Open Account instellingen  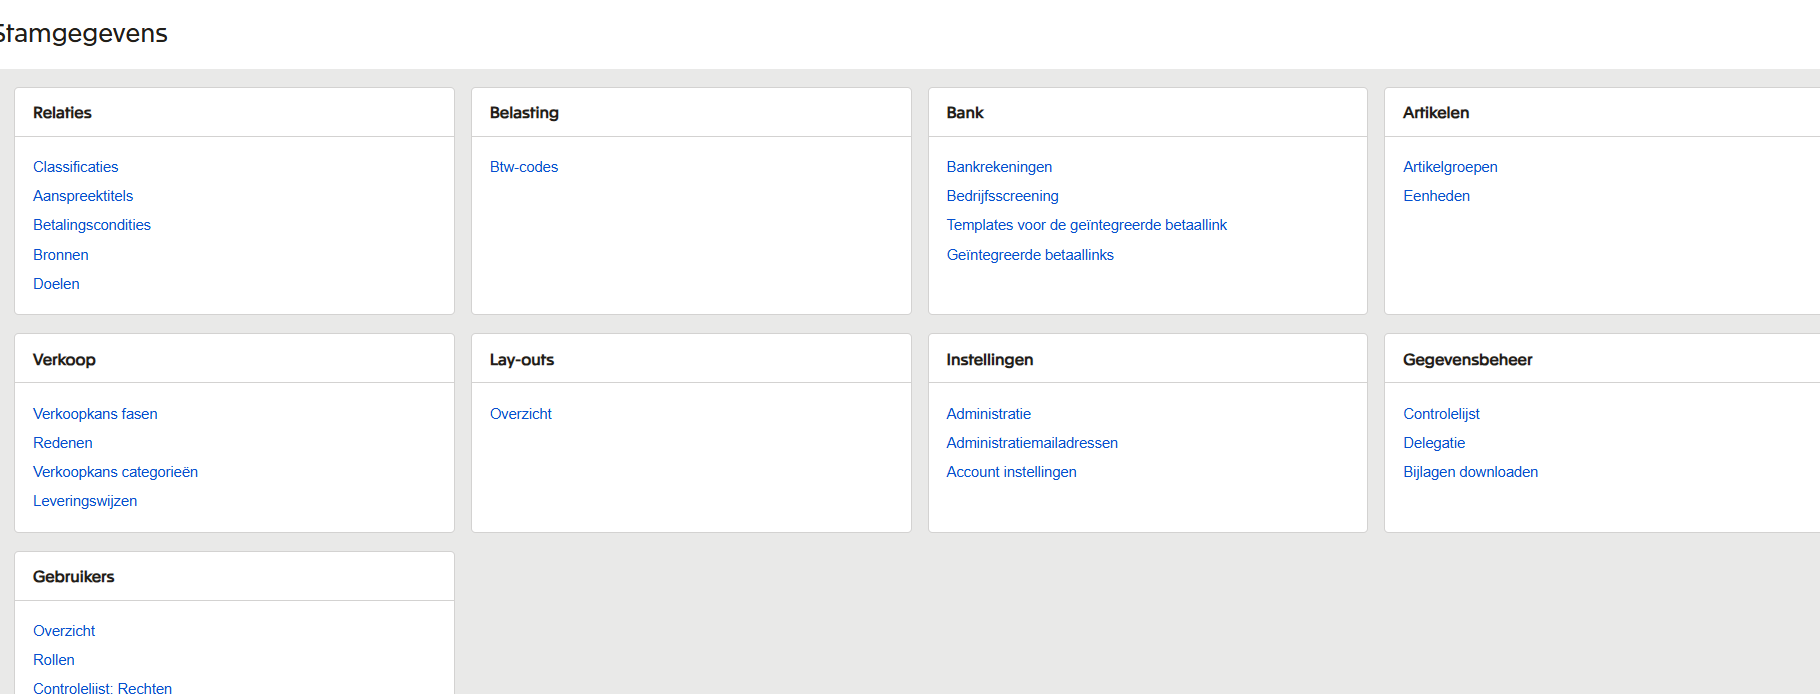[1011, 472]
